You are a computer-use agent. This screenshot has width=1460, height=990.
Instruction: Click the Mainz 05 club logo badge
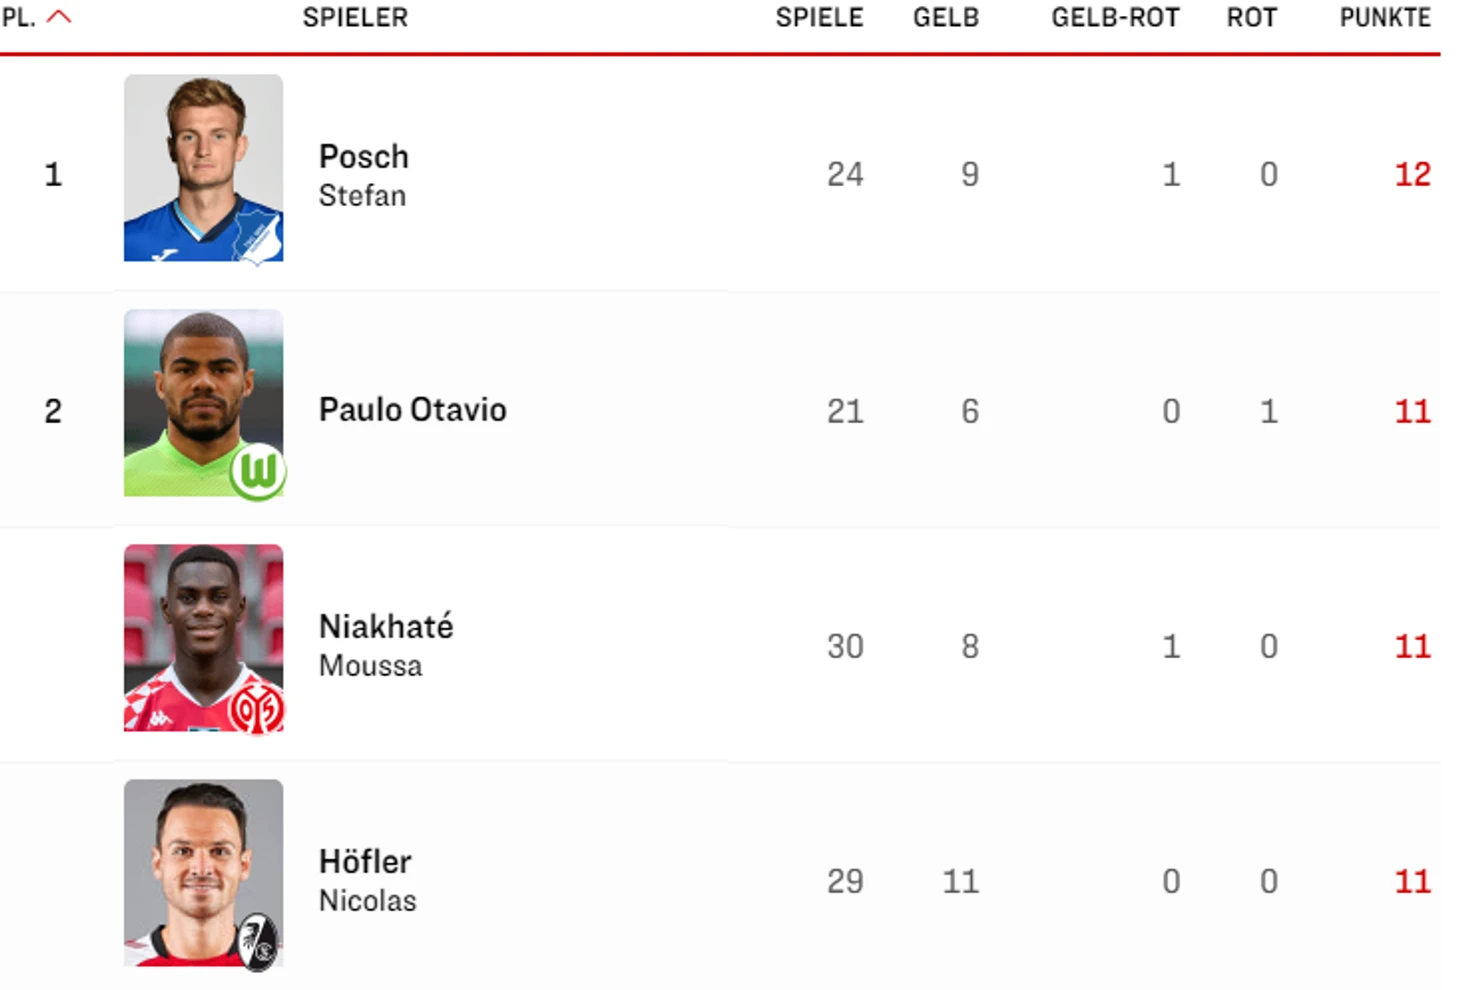pos(256,709)
